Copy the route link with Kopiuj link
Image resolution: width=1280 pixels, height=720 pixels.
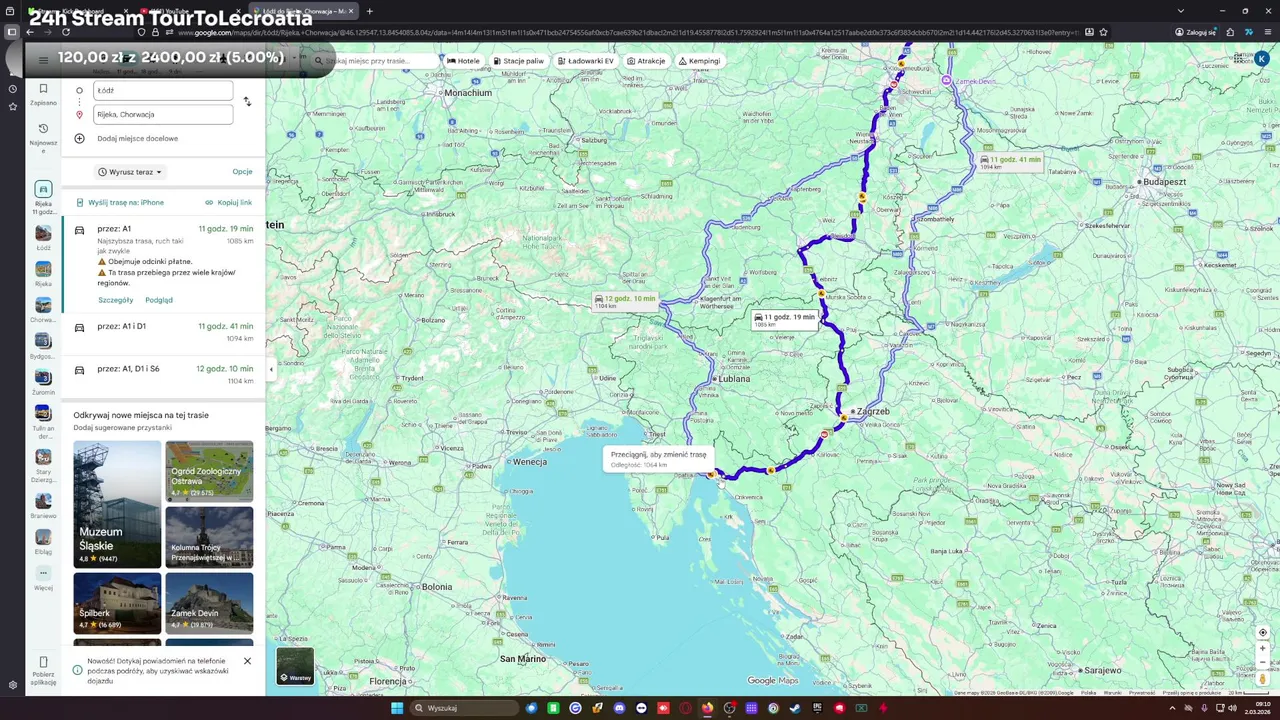coord(229,202)
